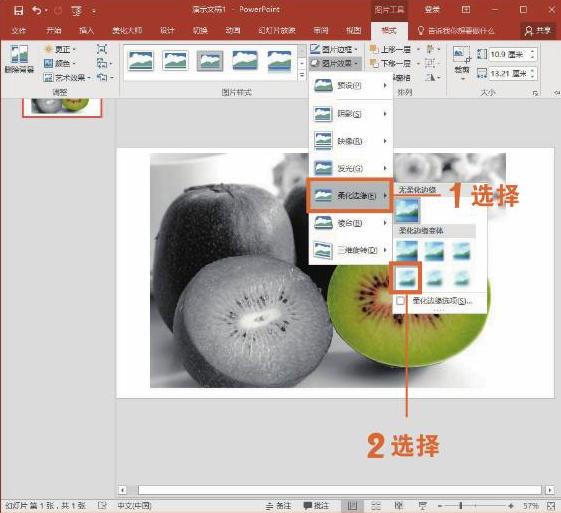Click the picture height input field 10.9 厘米

pos(507,54)
